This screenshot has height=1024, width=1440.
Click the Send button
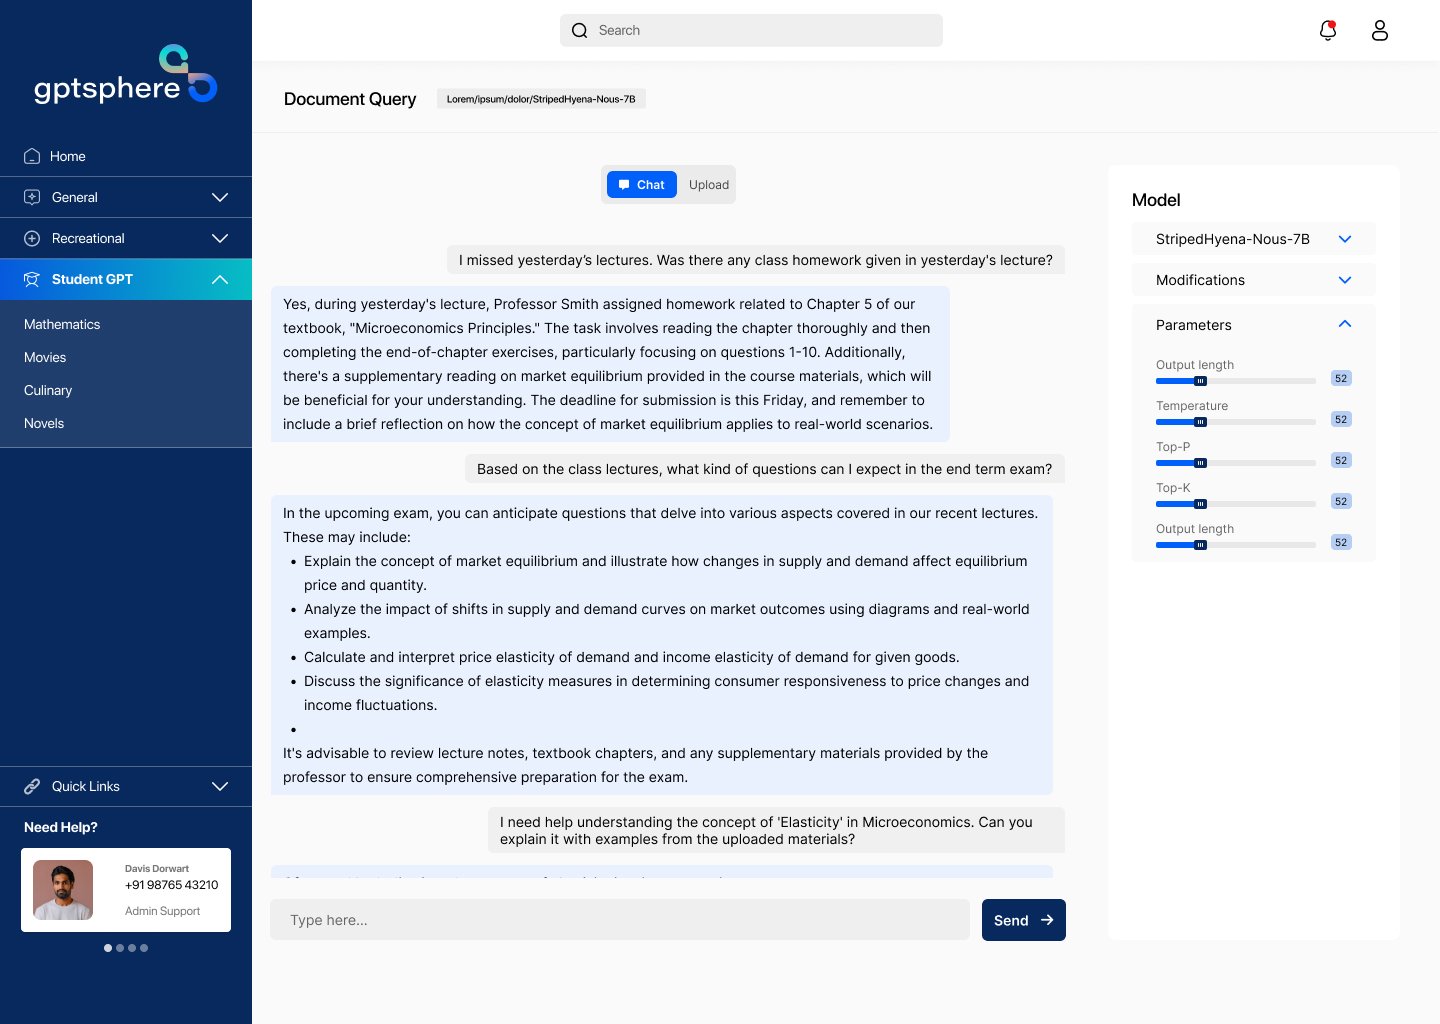(1024, 920)
